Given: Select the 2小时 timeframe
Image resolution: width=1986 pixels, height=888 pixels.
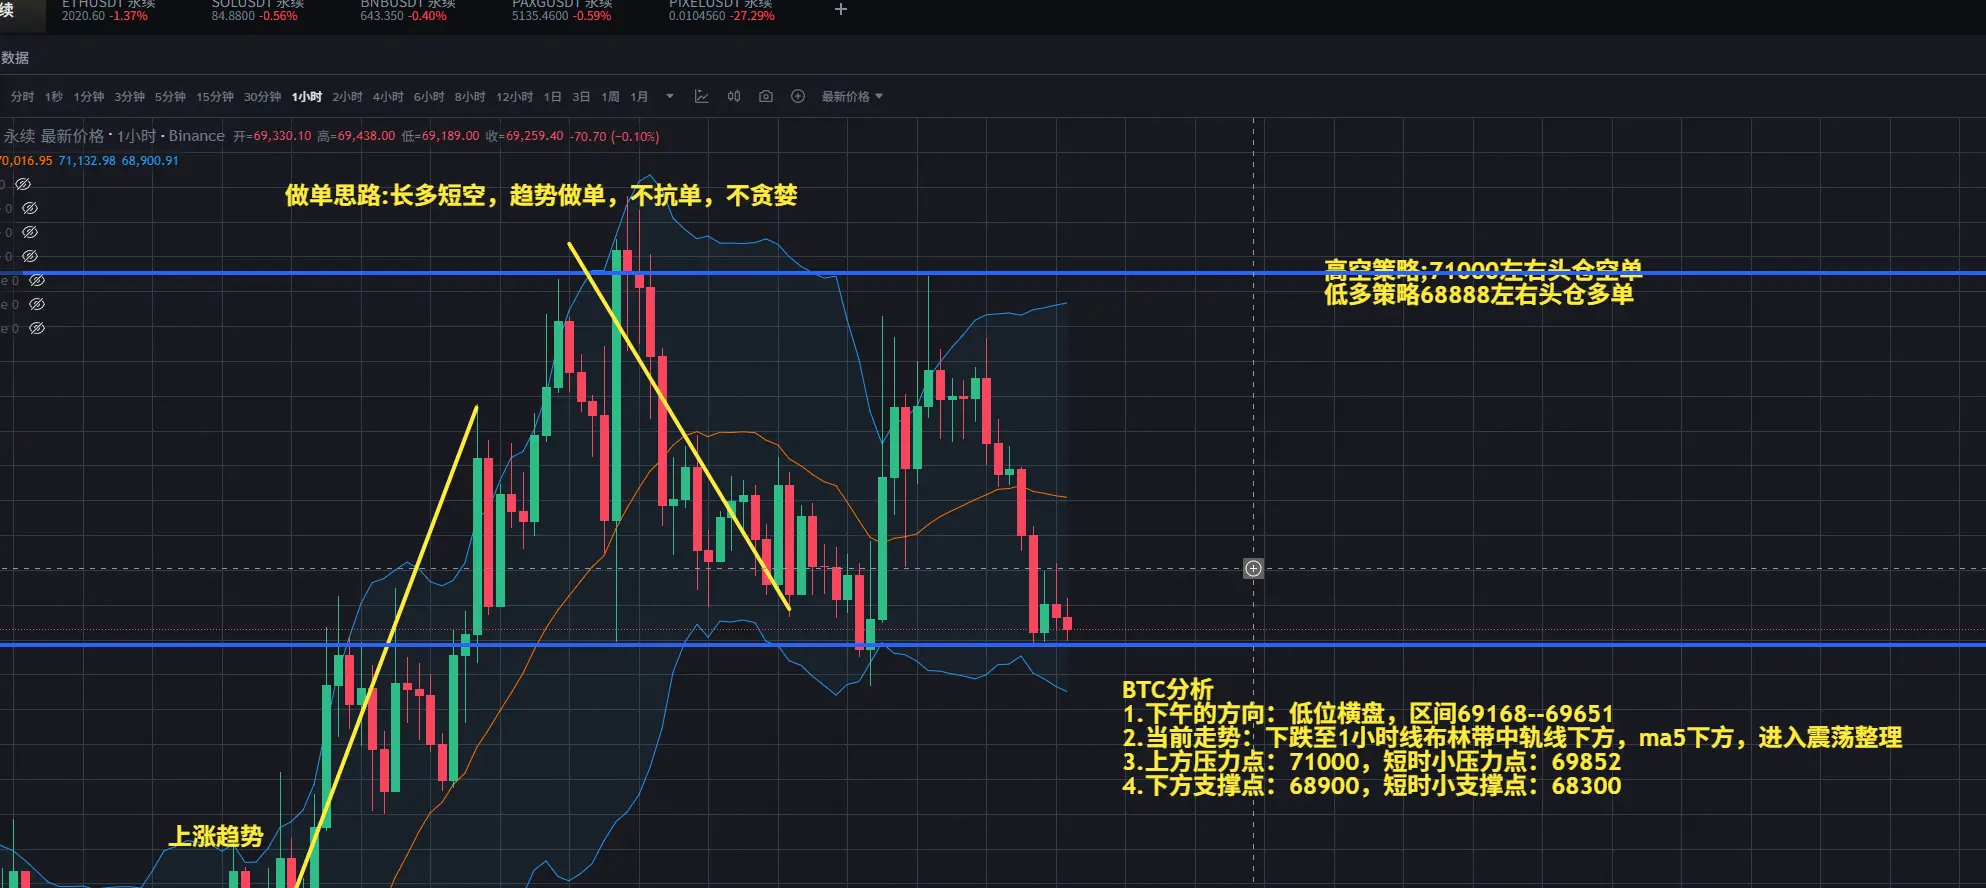Looking at the screenshot, I should (x=347, y=97).
